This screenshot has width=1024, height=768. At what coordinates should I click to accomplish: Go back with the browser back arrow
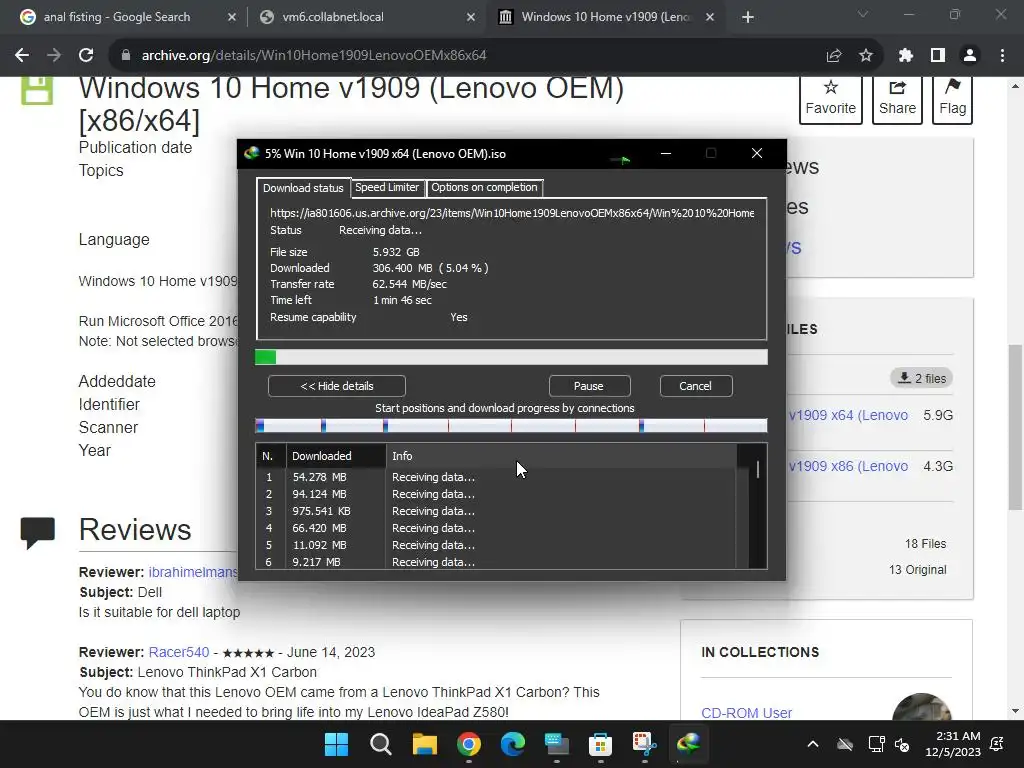(x=22, y=56)
